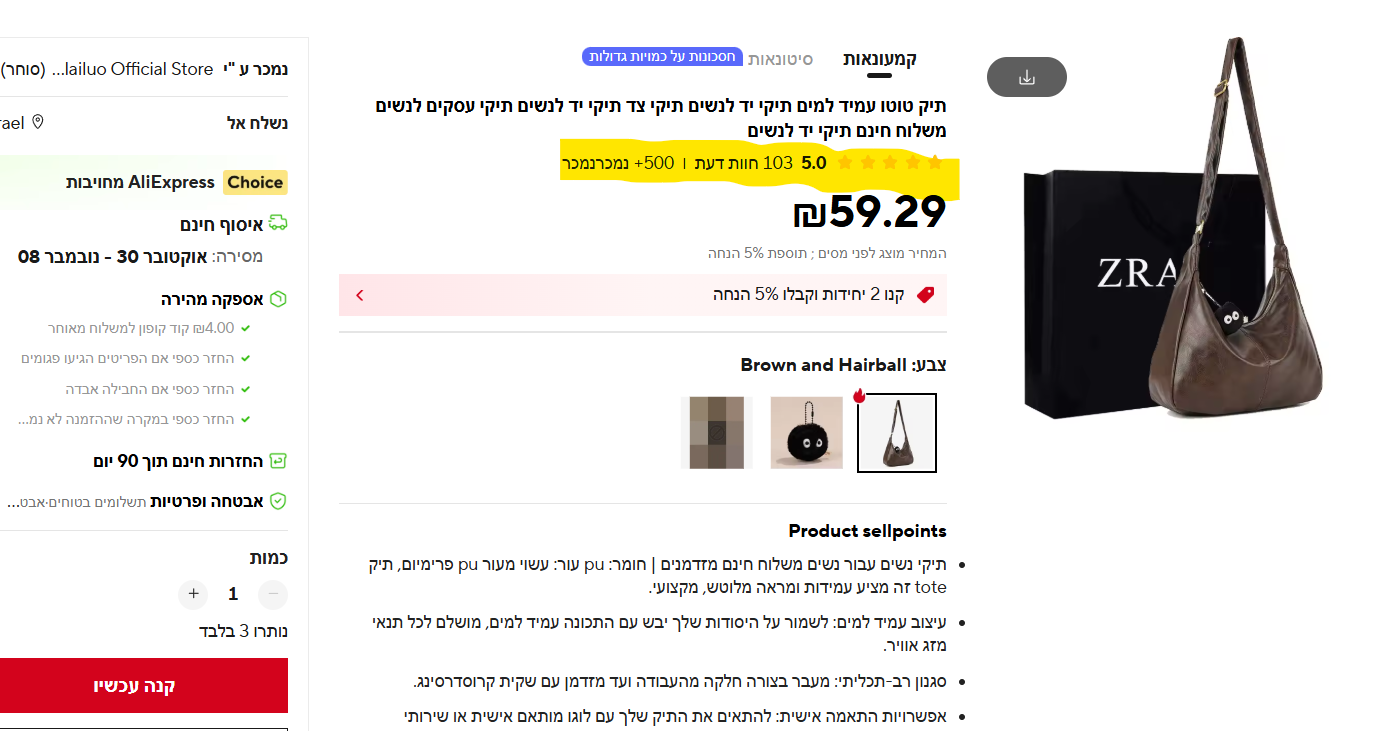
Task: Click the קנה עכשיו buy now button
Action: pyautogui.click(x=135, y=686)
